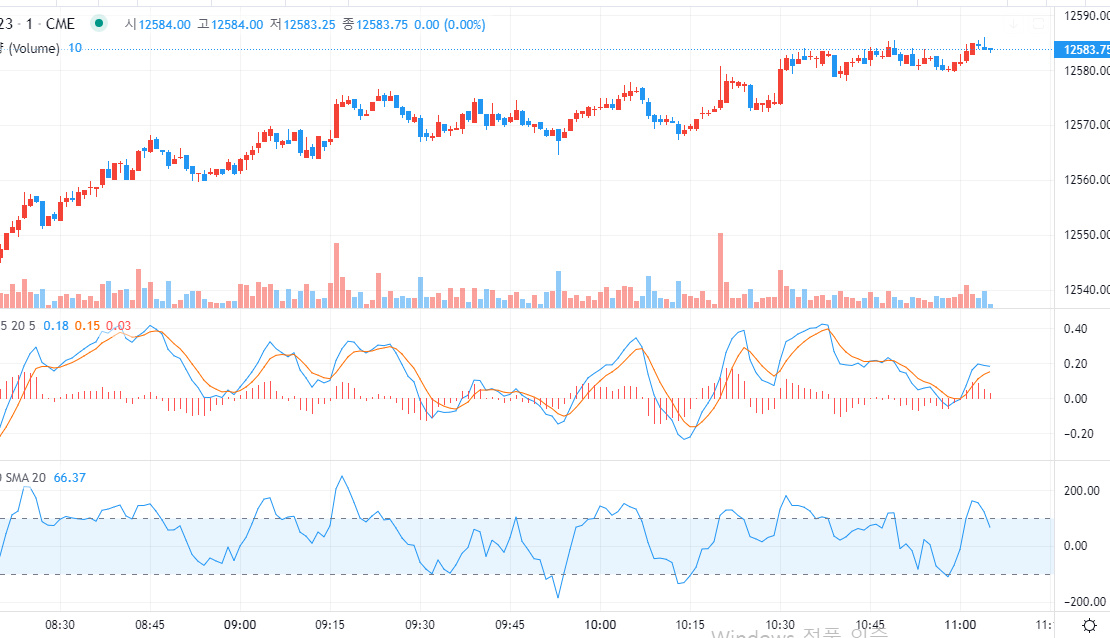This screenshot has height=638, width=1110.
Task: Click the green market status dot
Action: (x=99, y=23)
